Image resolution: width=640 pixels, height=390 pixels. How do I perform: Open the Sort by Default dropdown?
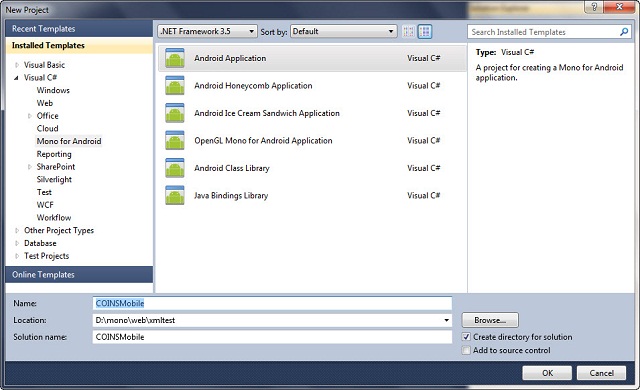pyautogui.click(x=344, y=31)
